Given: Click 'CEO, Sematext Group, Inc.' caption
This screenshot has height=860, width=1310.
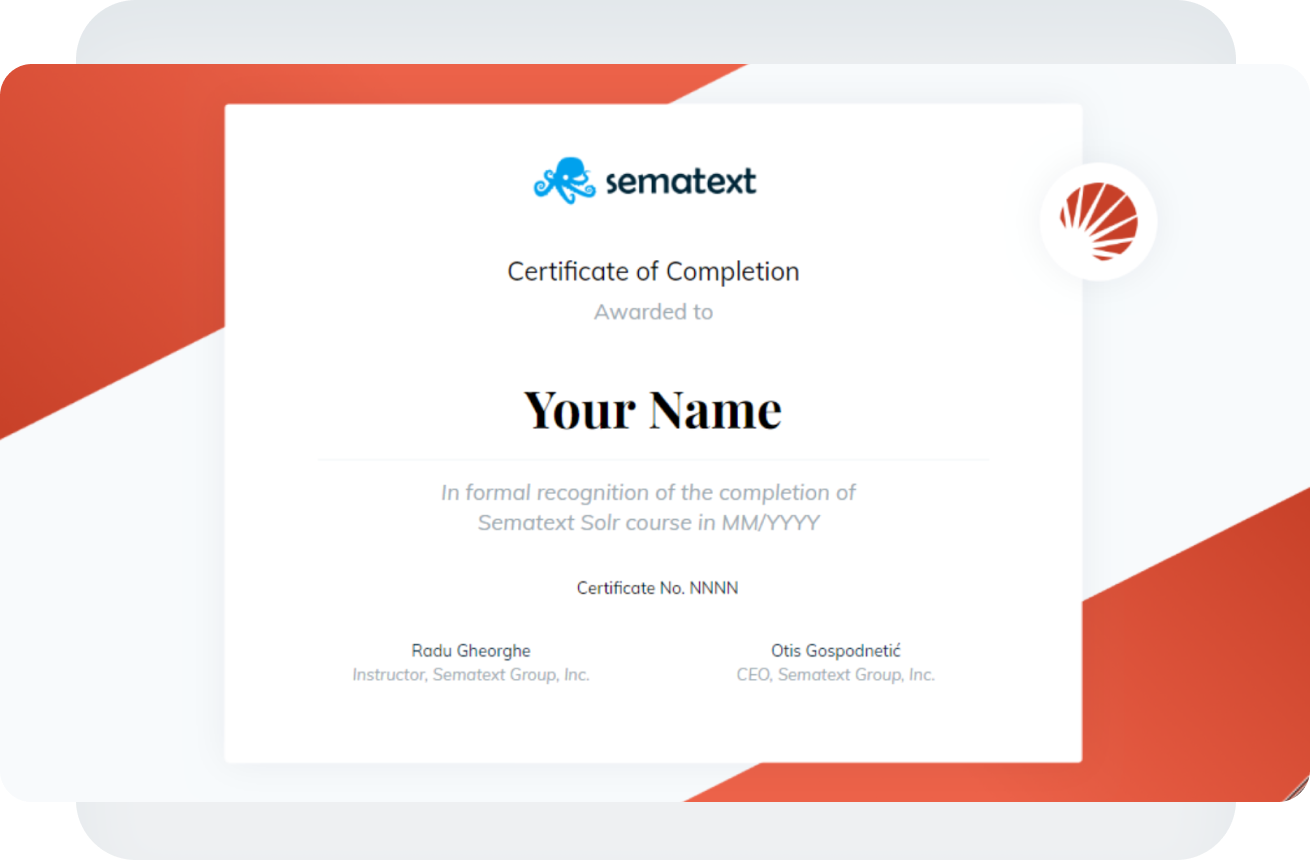Looking at the screenshot, I should 836,675.
